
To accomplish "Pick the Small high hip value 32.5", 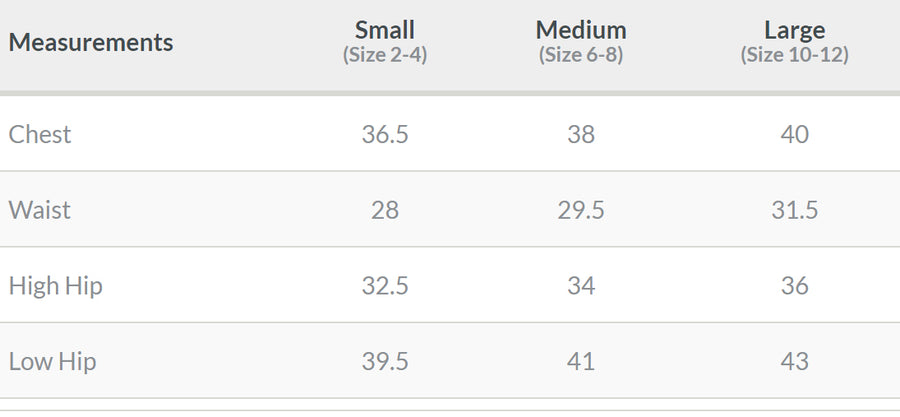I will (x=385, y=286).
